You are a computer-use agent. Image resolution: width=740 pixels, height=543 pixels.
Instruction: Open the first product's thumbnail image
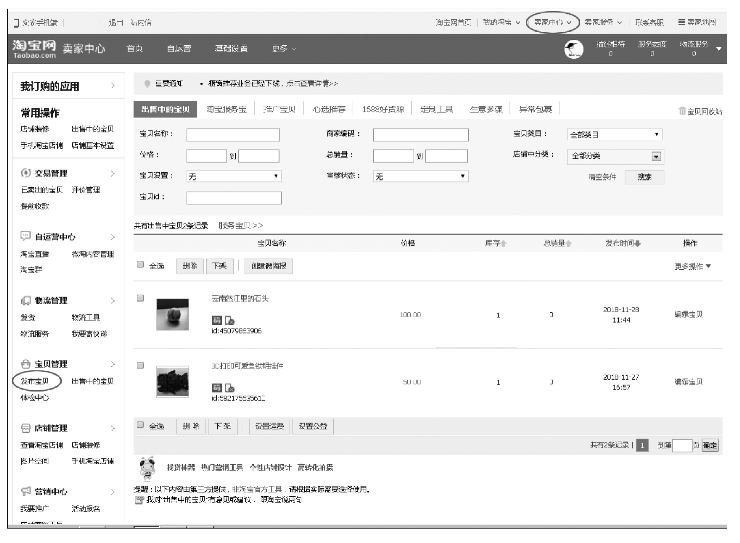pyautogui.click(x=173, y=314)
